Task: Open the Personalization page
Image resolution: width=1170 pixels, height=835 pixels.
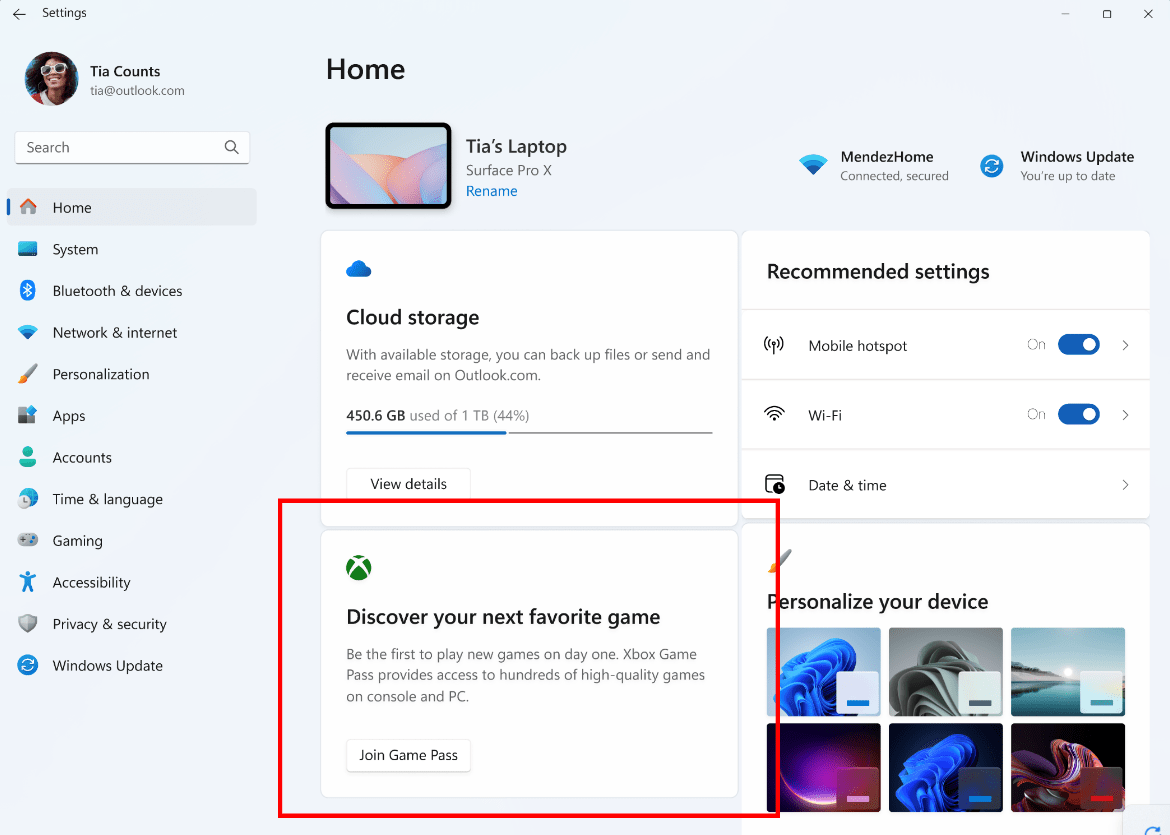Action: click(132, 374)
